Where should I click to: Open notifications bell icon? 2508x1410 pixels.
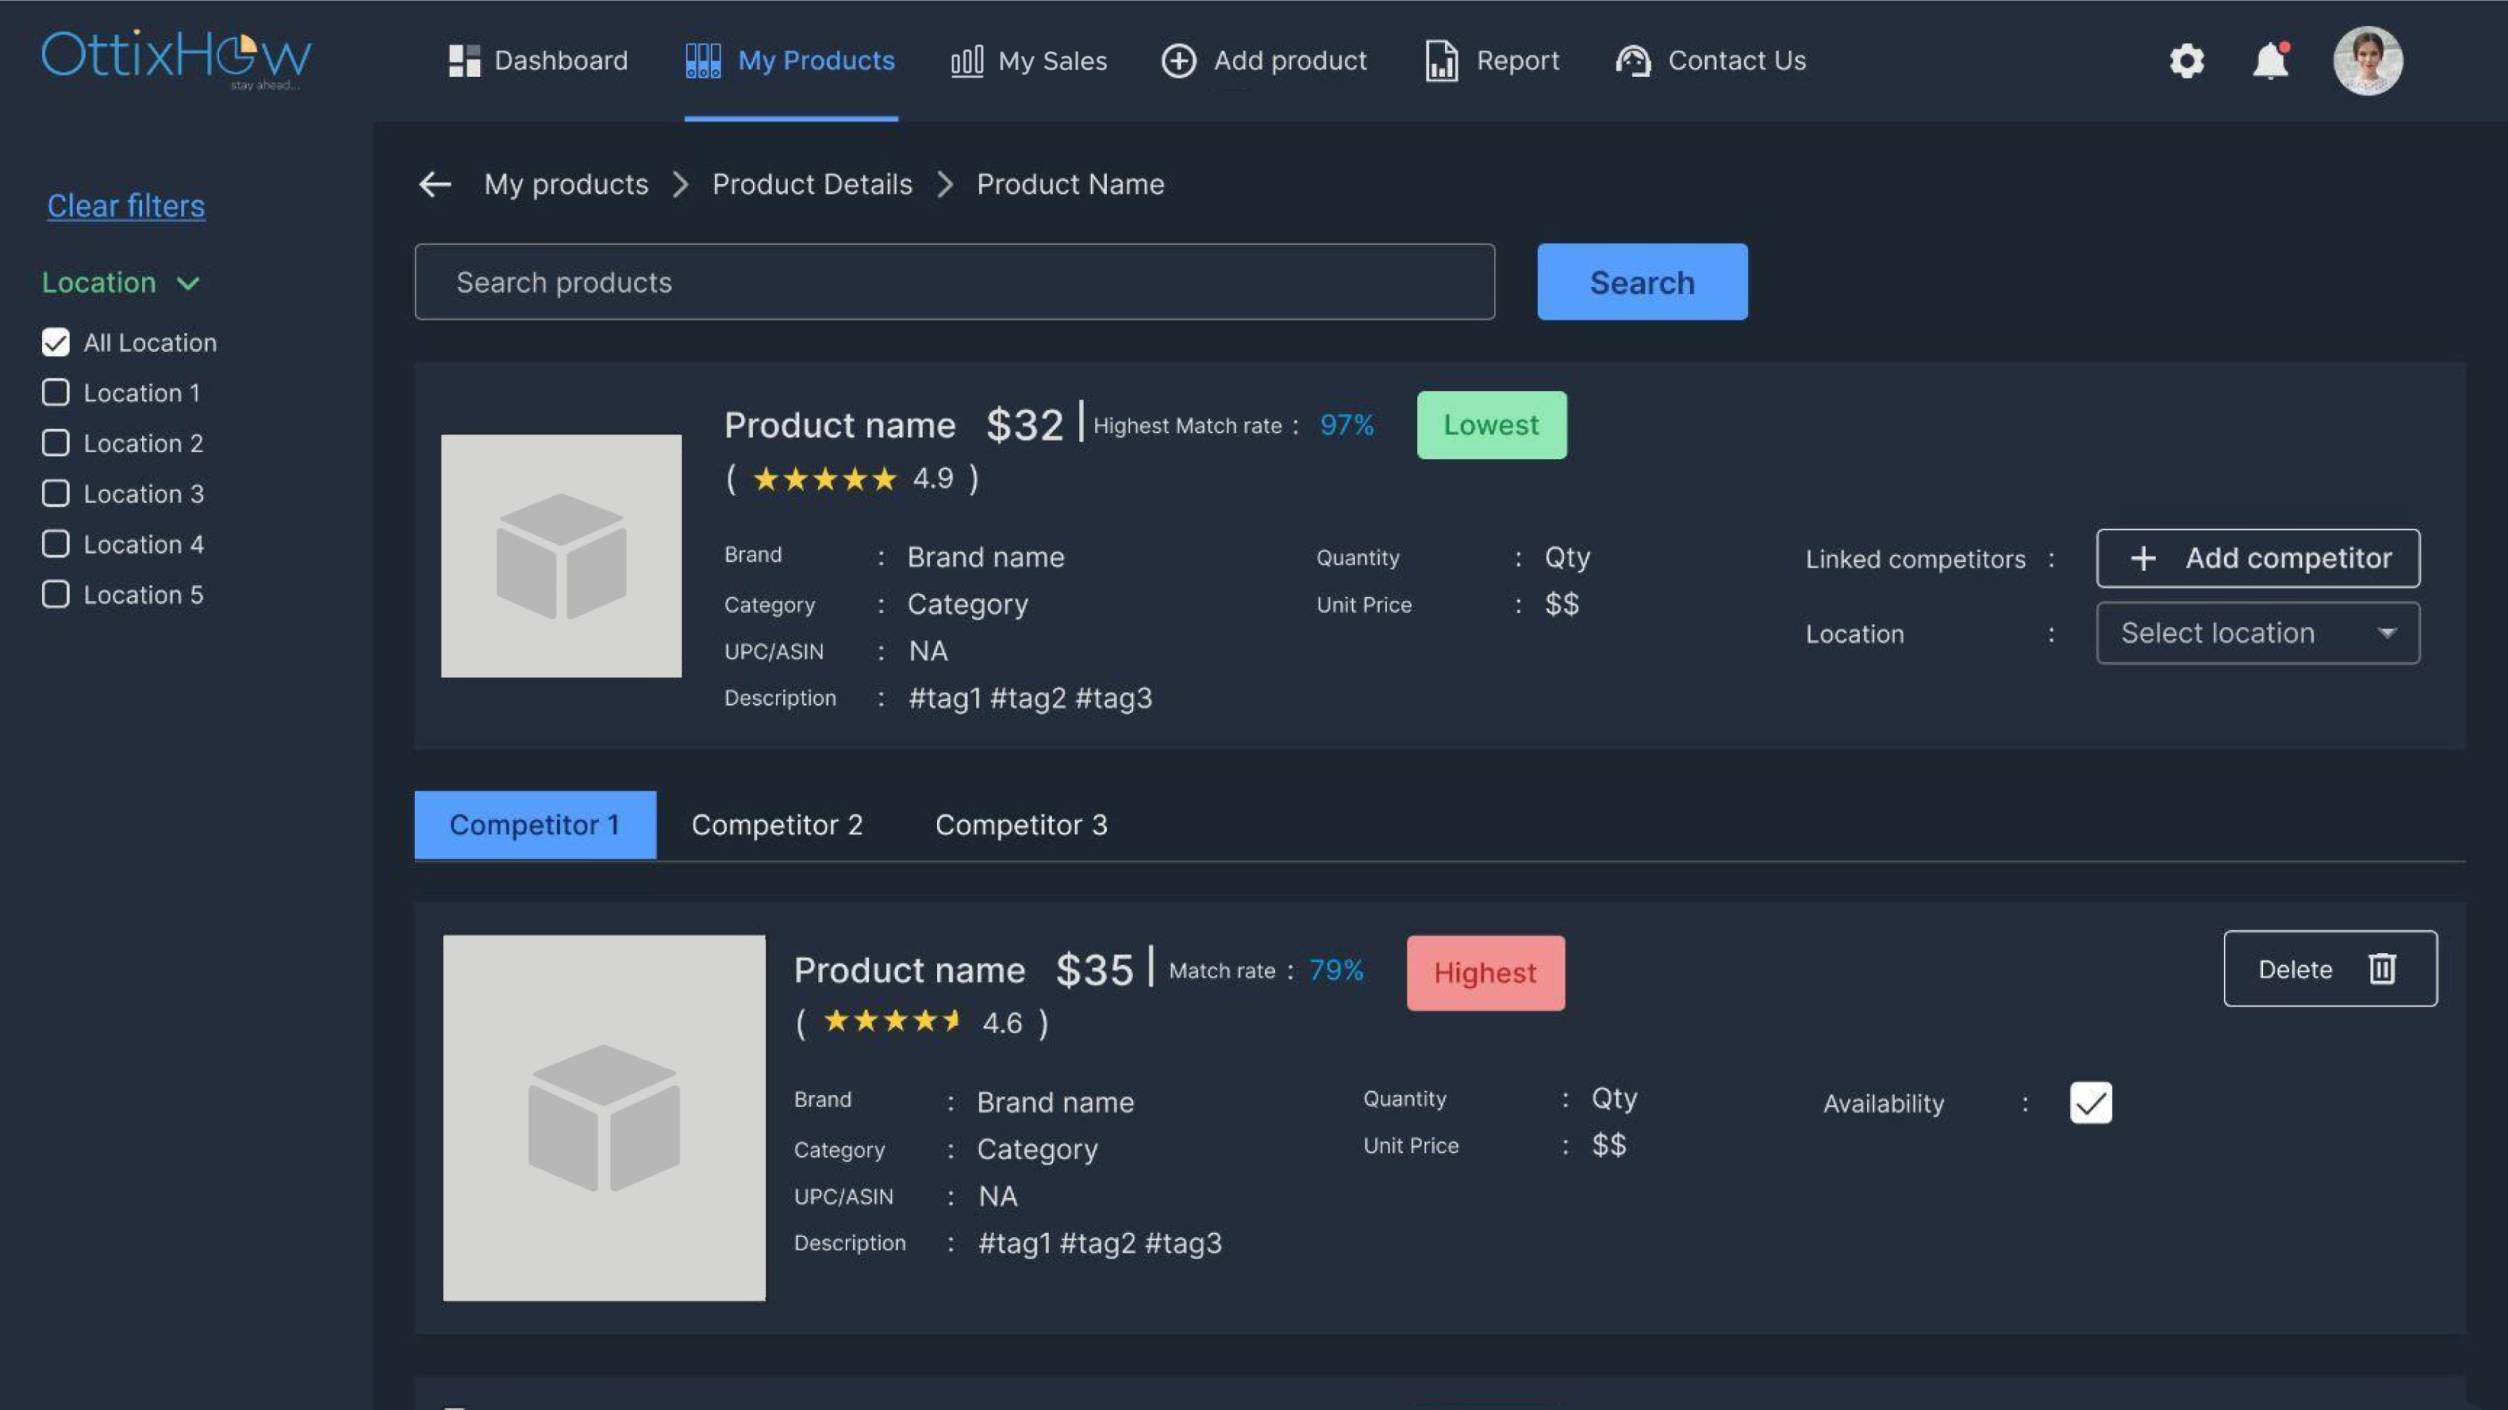click(2270, 61)
